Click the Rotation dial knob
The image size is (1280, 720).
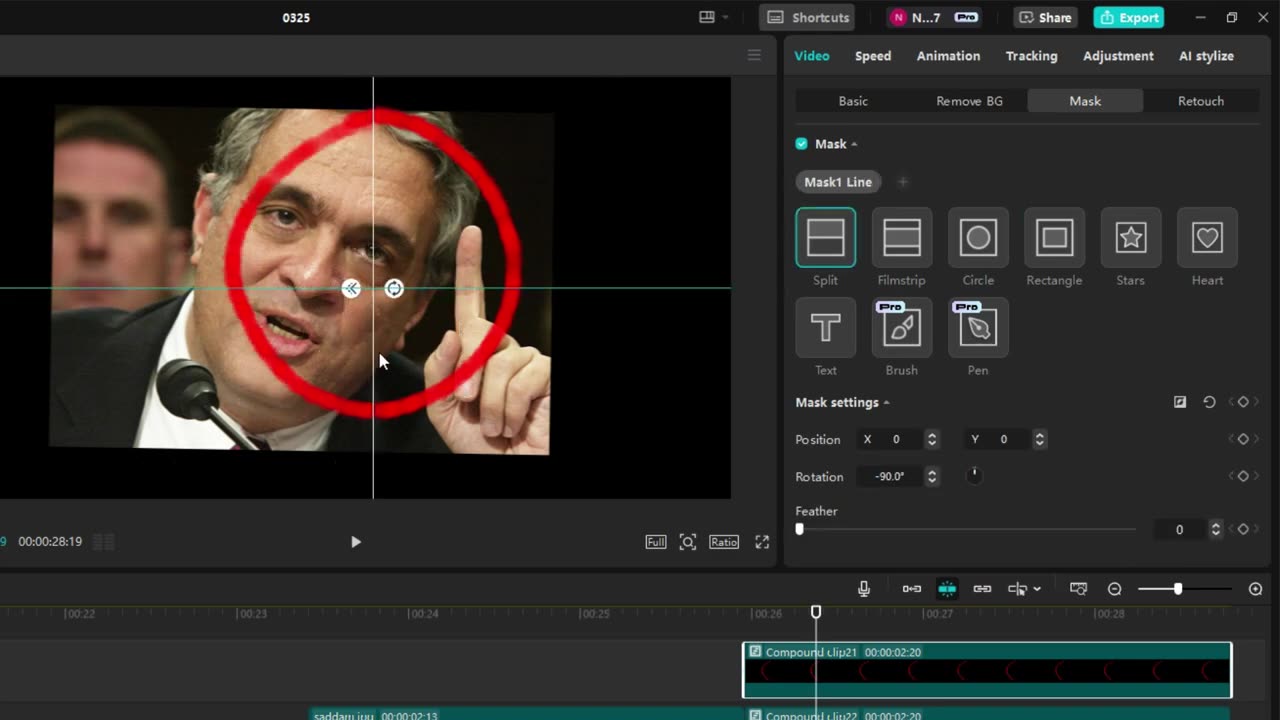click(x=974, y=476)
